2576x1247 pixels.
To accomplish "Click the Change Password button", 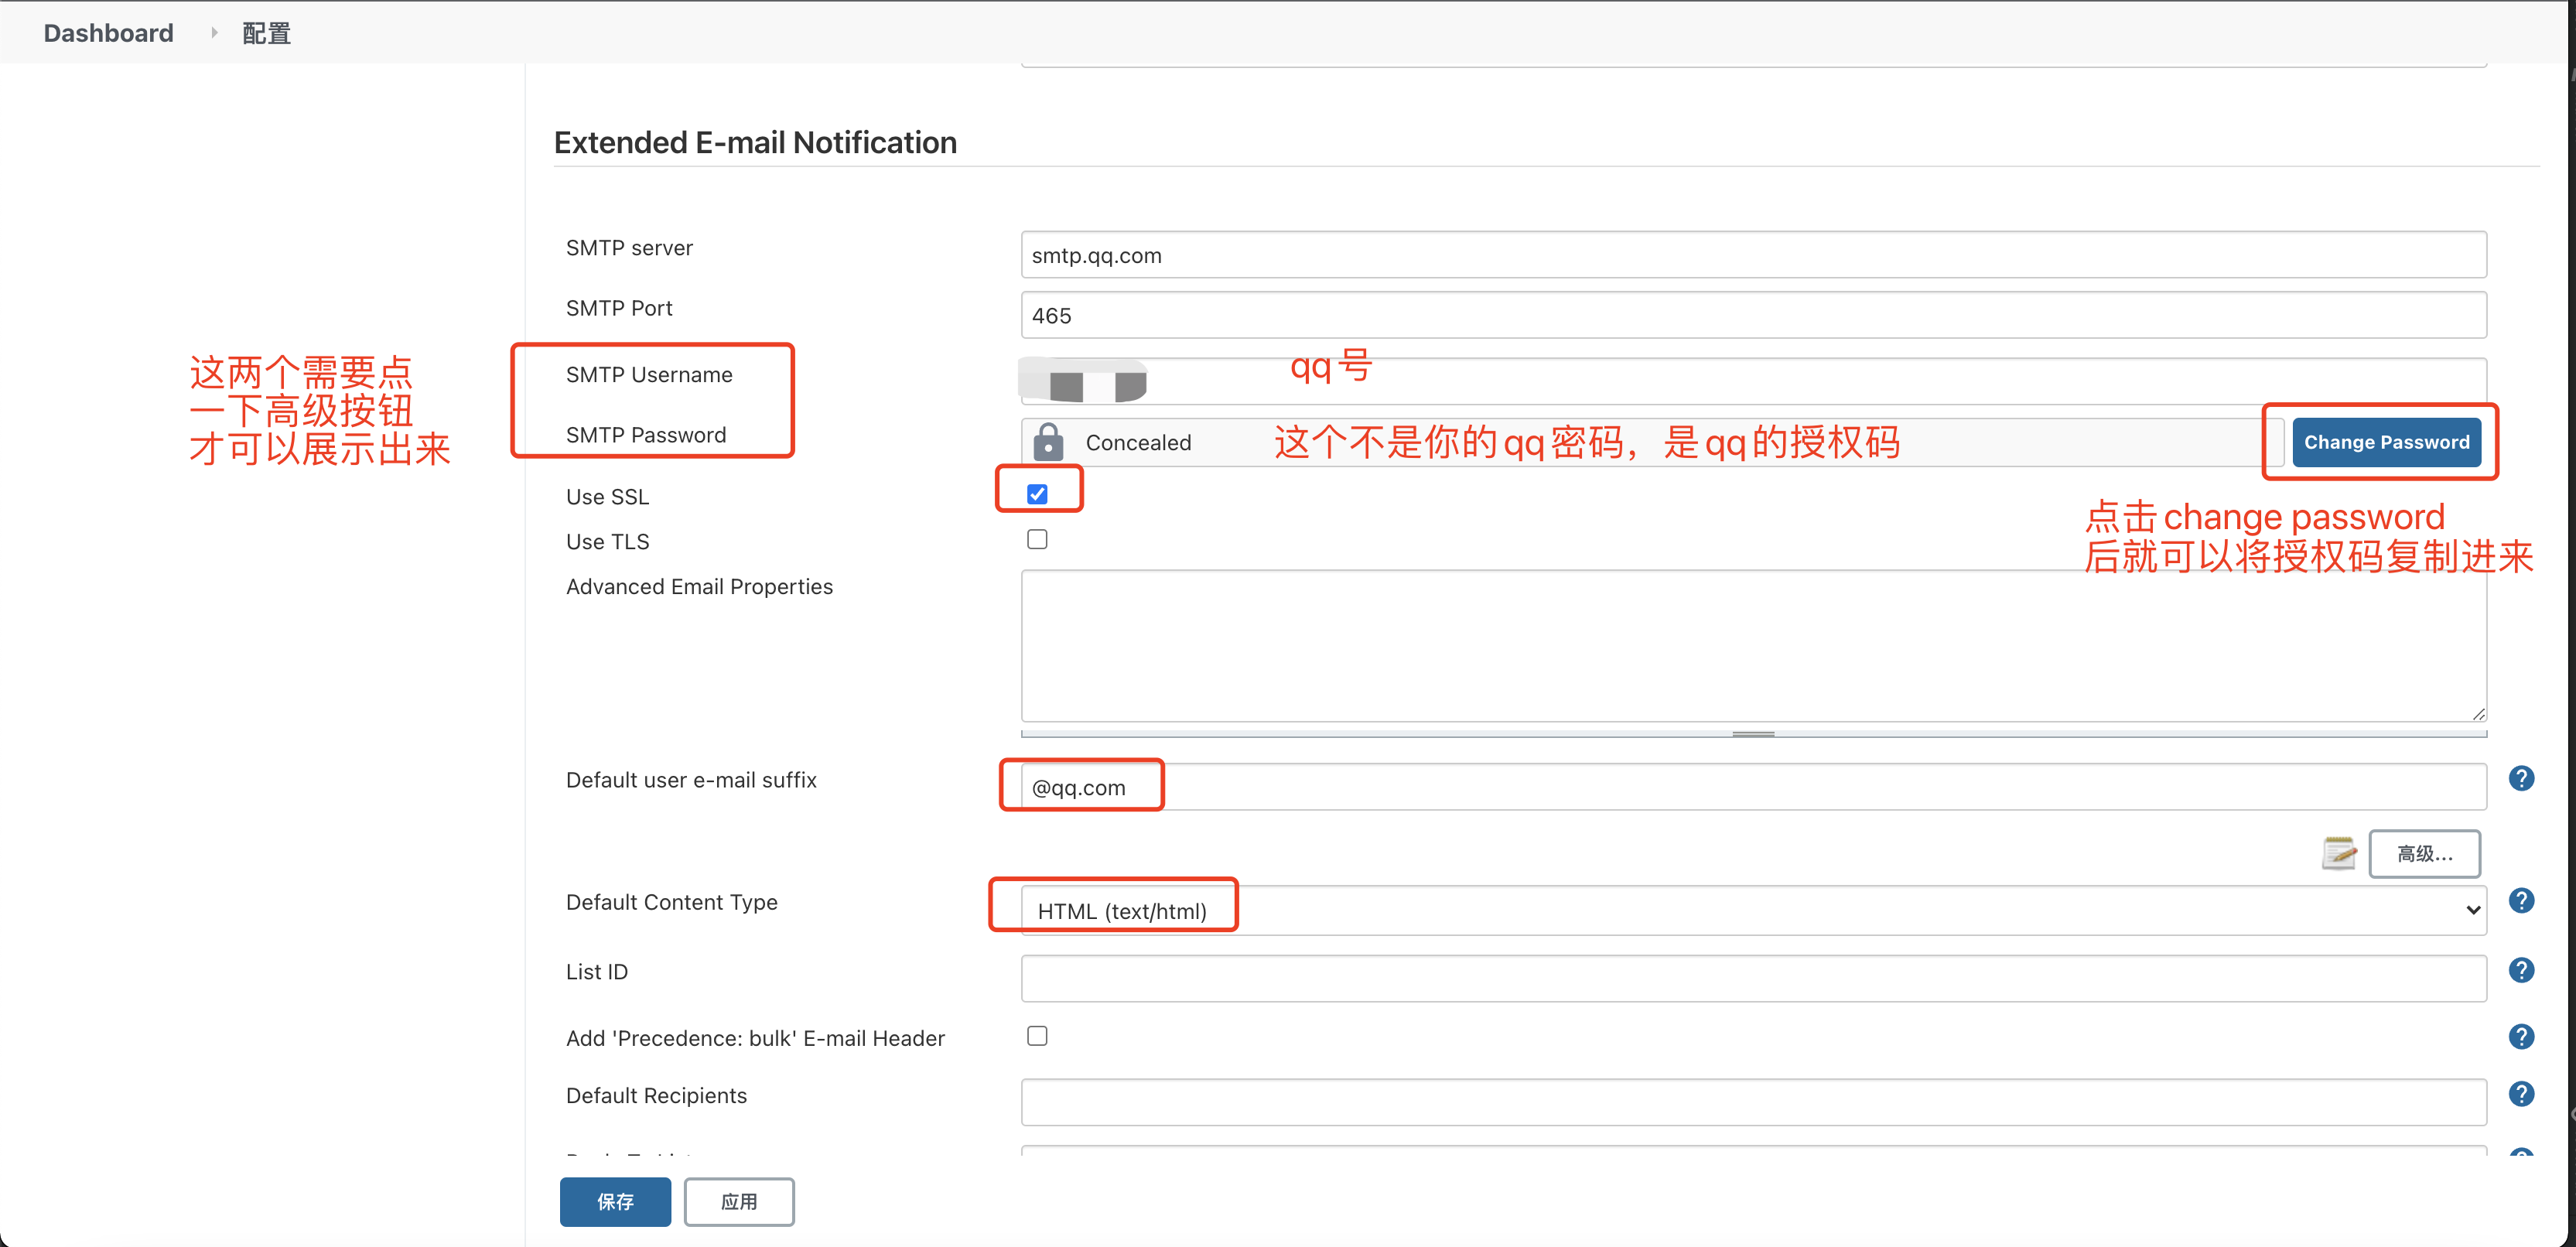I will click(2387, 441).
